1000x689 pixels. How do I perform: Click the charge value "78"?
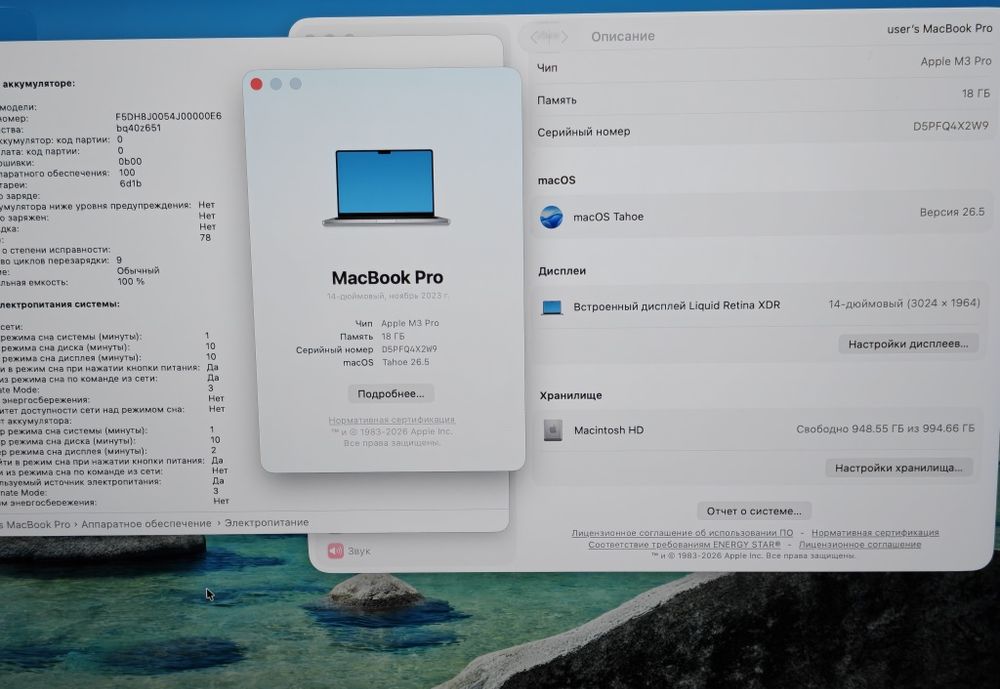[205, 237]
